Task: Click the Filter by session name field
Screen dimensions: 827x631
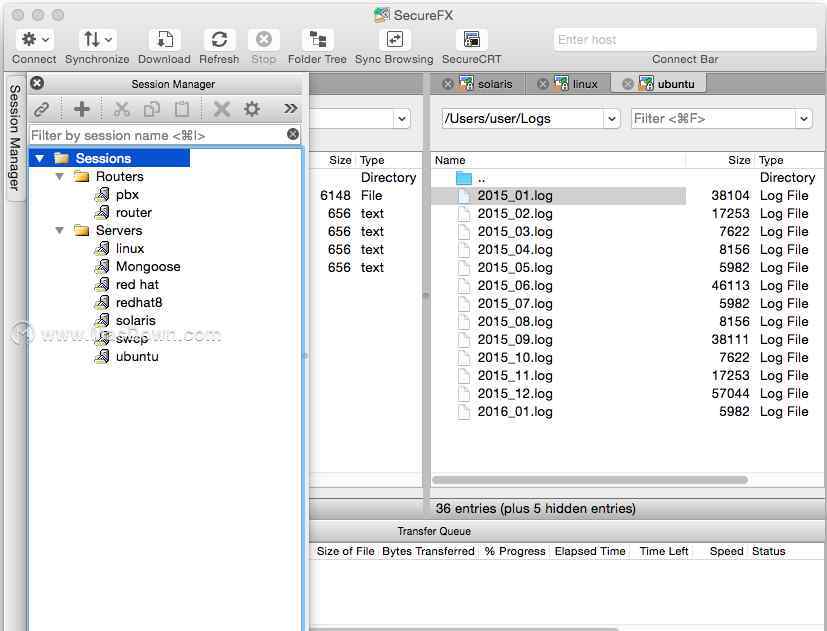Action: pos(157,135)
